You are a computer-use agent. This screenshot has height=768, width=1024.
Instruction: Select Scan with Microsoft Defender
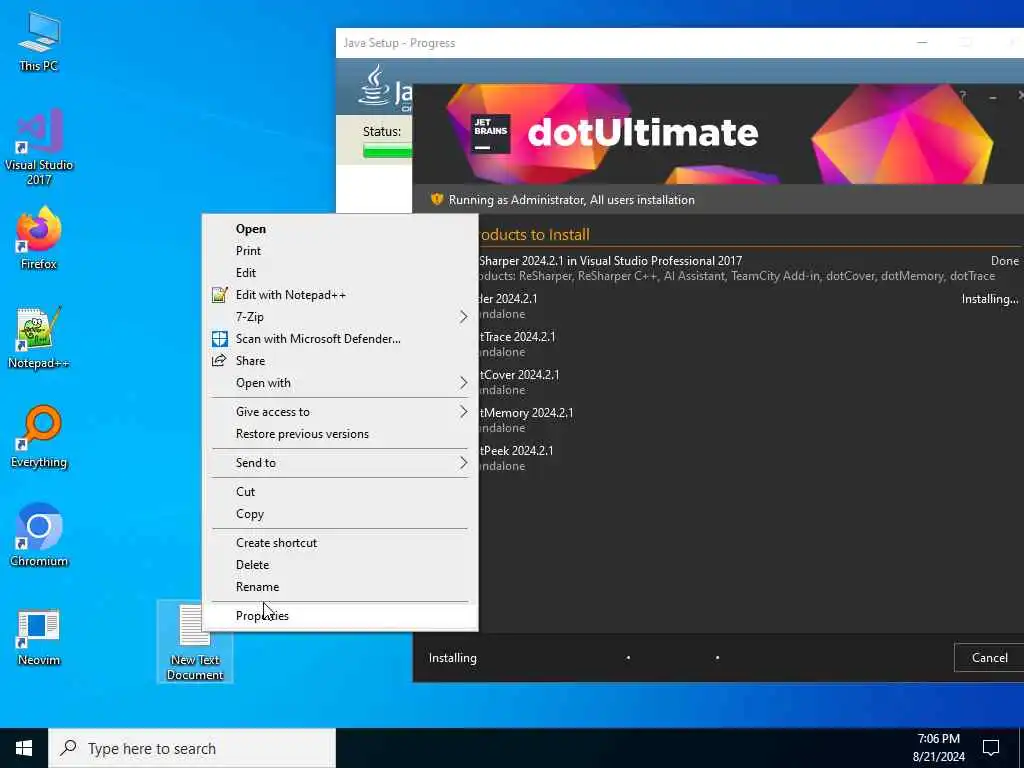(340, 339)
